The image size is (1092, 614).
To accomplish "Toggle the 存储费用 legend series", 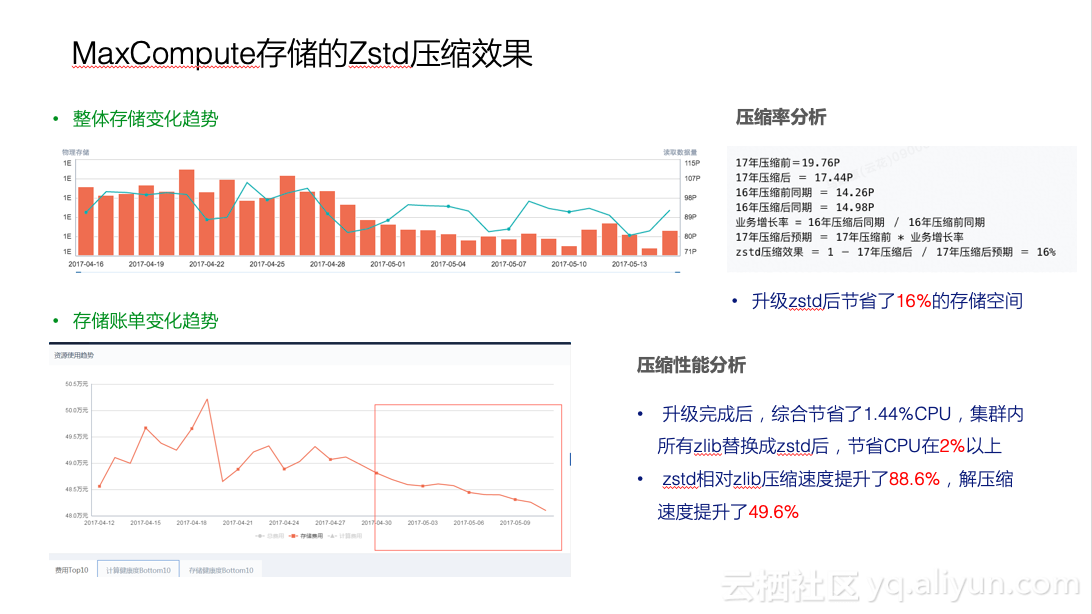I will point(306,536).
